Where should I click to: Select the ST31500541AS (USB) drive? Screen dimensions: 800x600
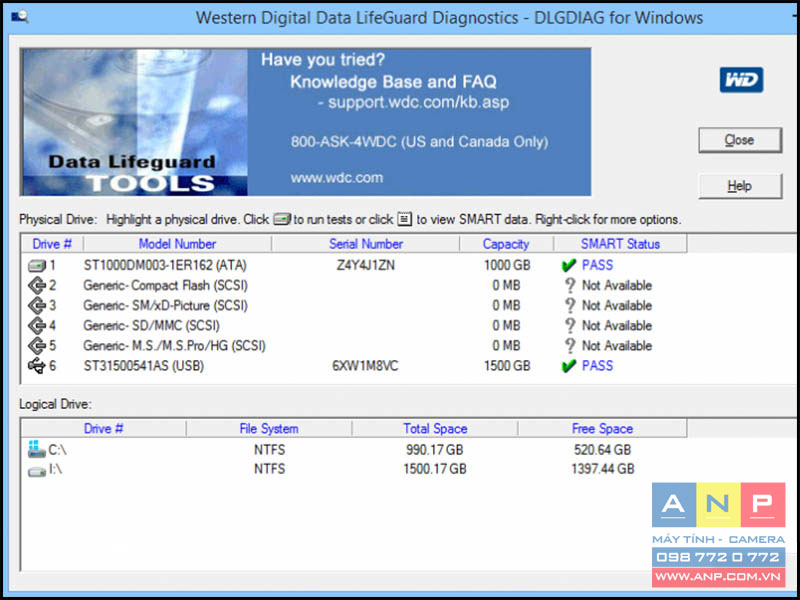[143, 366]
